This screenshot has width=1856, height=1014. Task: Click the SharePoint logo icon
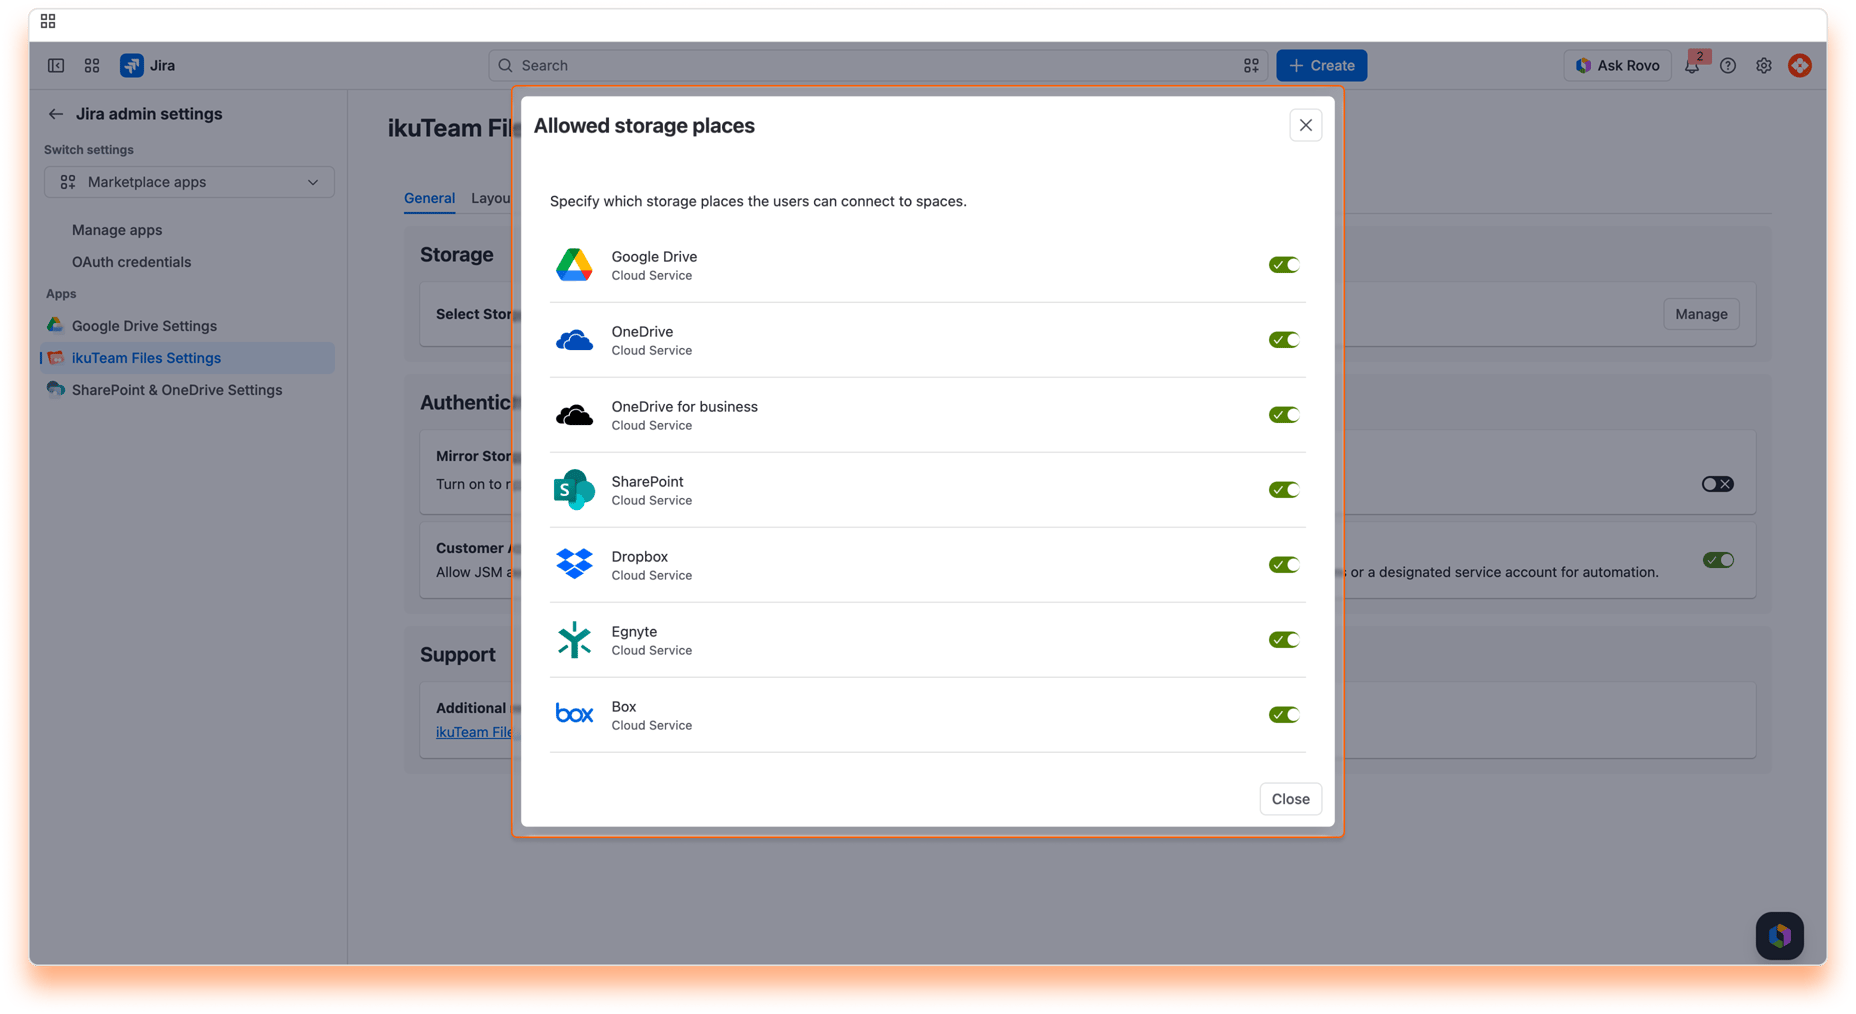(574, 490)
